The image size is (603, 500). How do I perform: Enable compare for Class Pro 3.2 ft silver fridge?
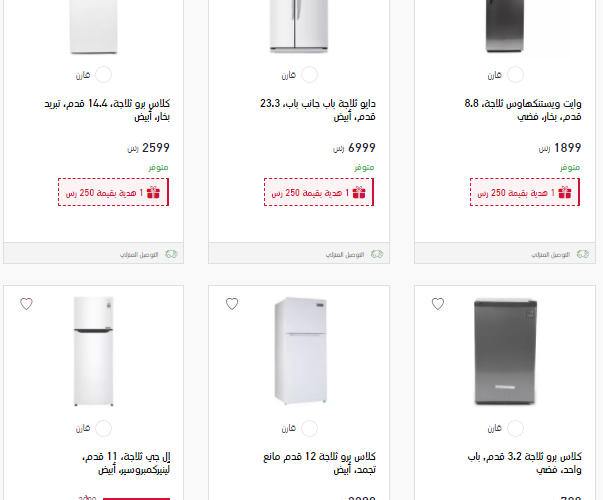point(515,428)
